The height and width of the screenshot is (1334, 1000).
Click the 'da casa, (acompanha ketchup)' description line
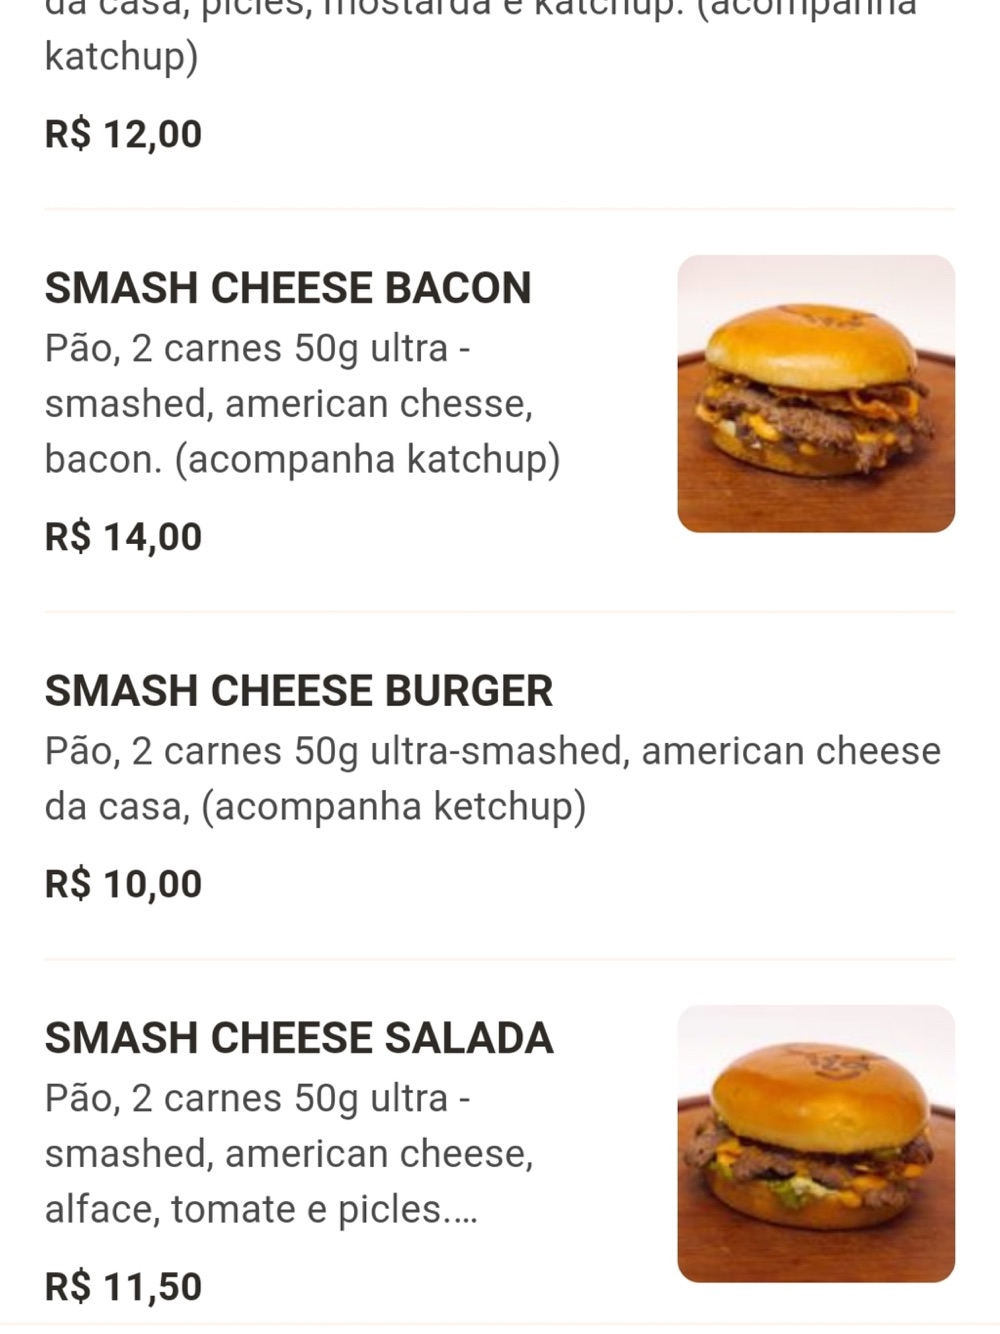(x=315, y=807)
